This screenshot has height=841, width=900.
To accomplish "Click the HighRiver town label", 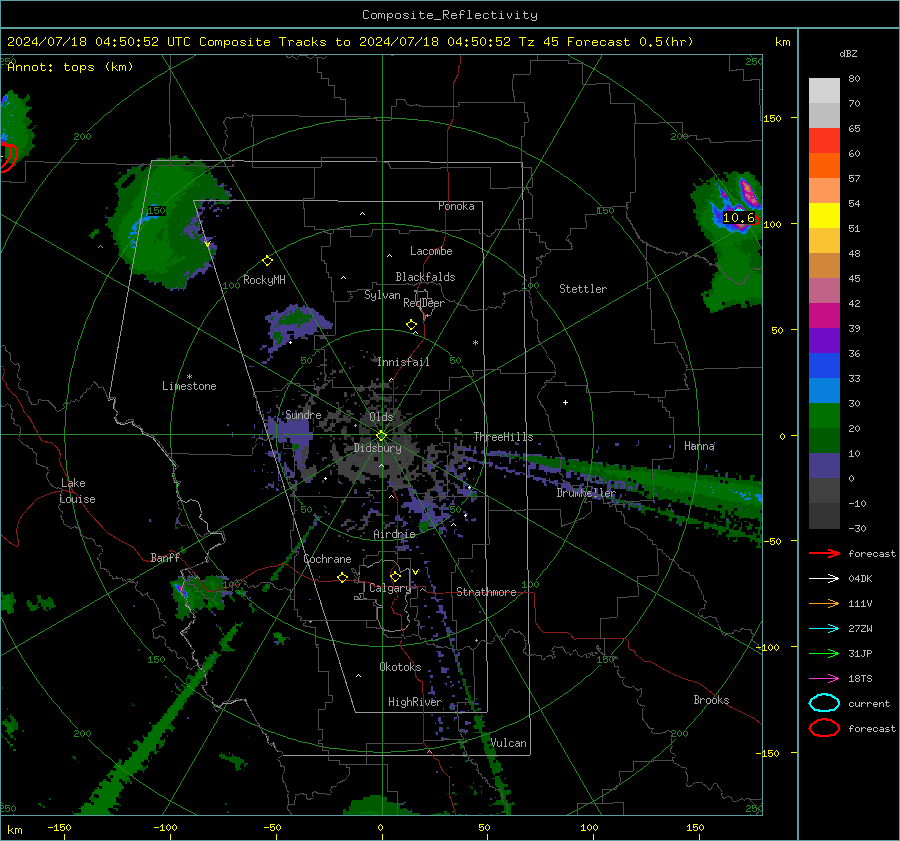I will point(414,702).
